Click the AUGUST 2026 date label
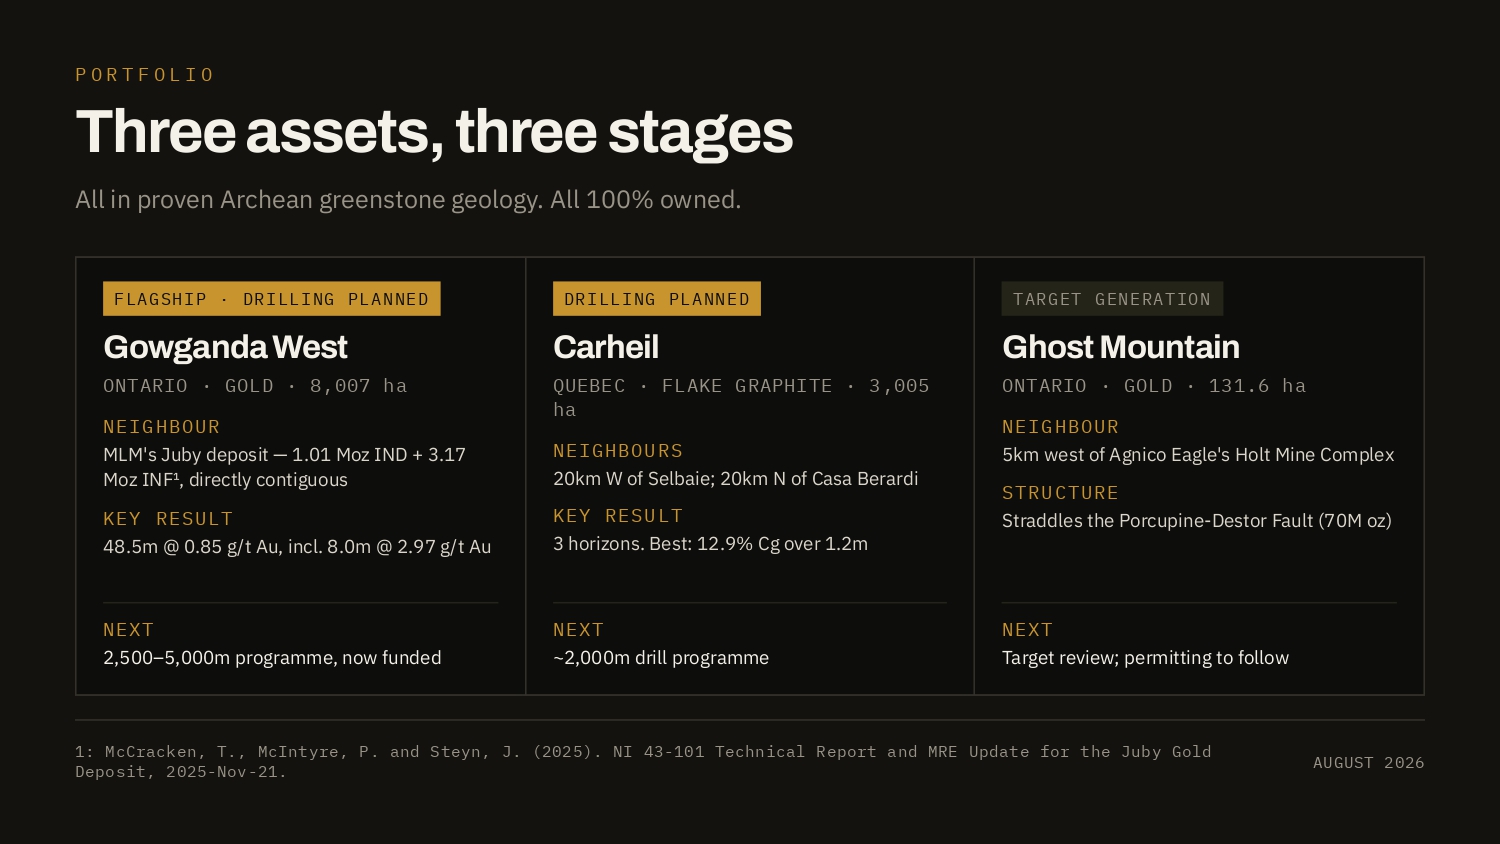1500x844 pixels. point(1368,763)
